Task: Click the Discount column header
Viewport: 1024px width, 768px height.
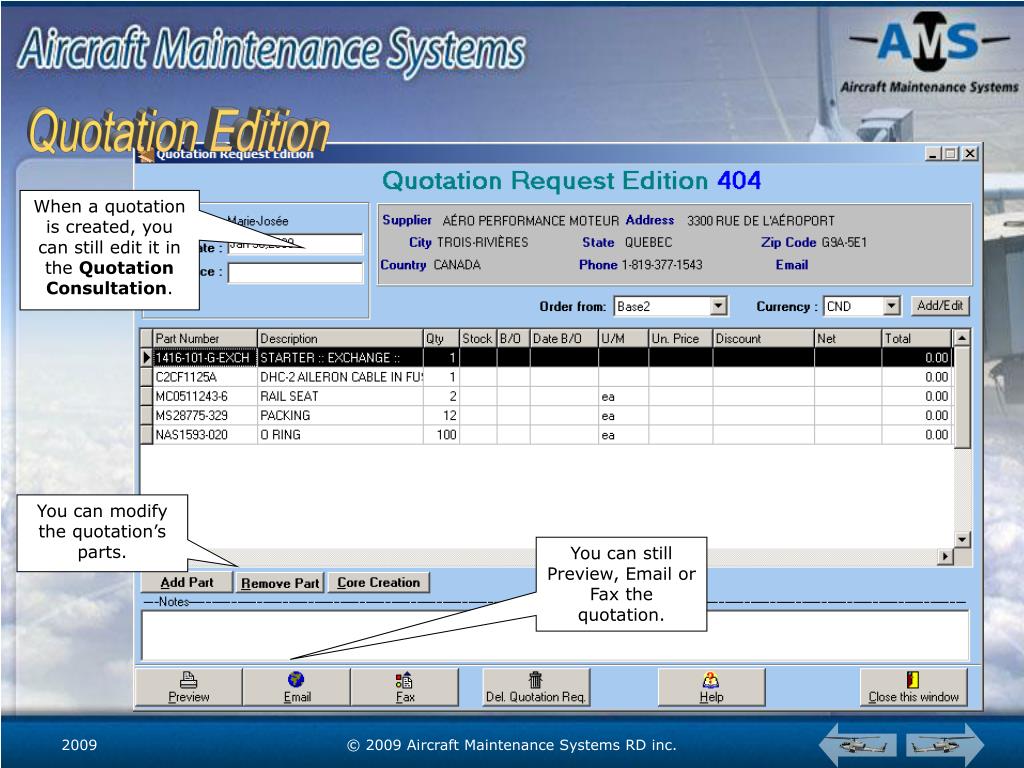Action: [763, 338]
